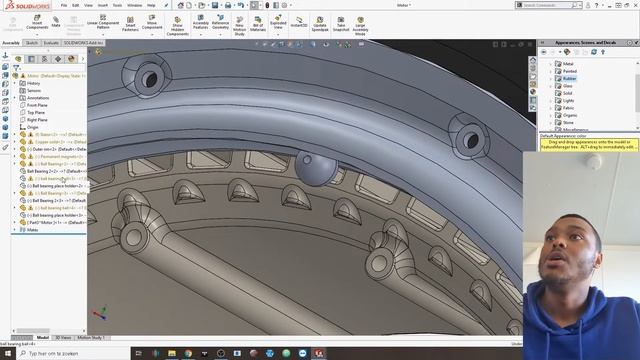Click Update Speedpak
Viewport: 640px width, 360px height.
pos(320,24)
